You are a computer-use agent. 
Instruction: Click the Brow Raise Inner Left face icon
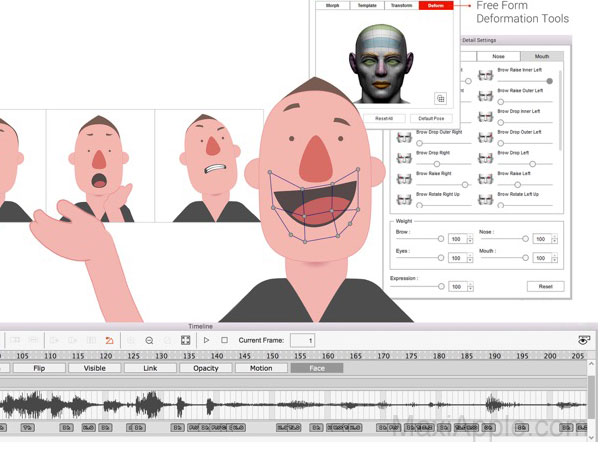pos(485,75)
